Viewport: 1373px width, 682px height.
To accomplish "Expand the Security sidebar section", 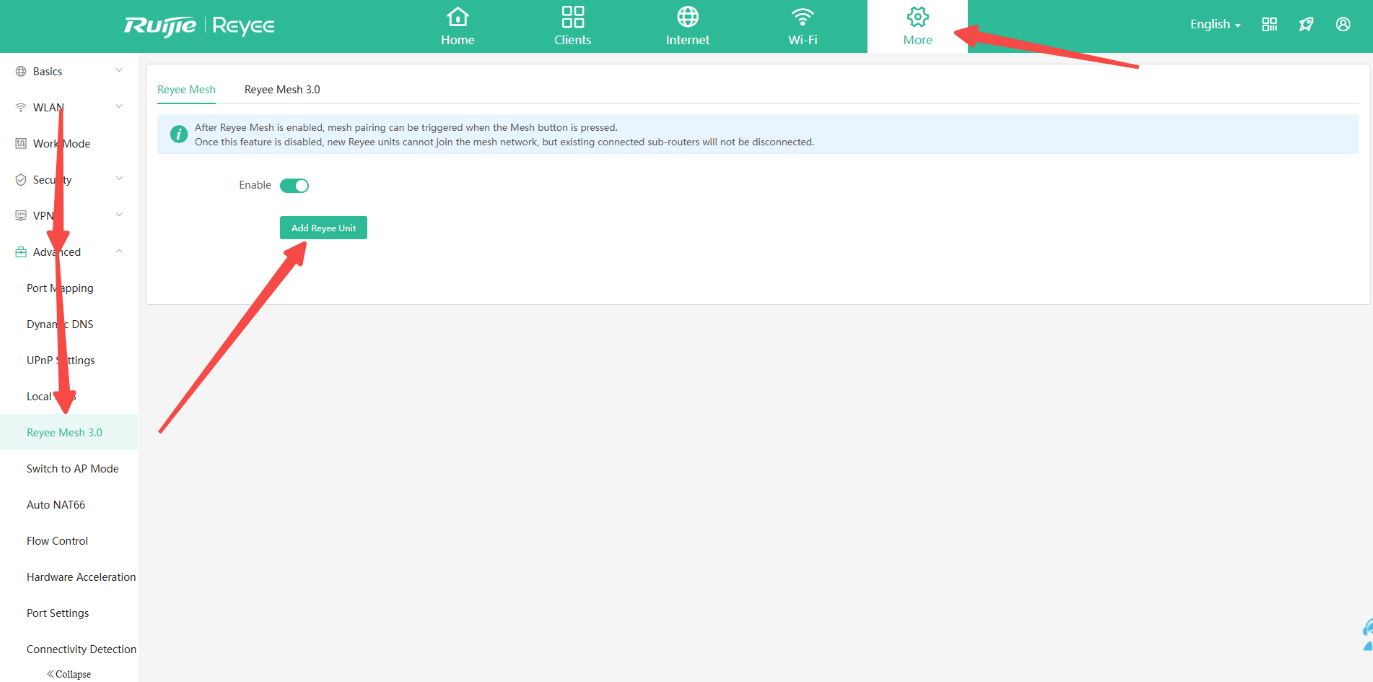I will (x=69, y=179).
